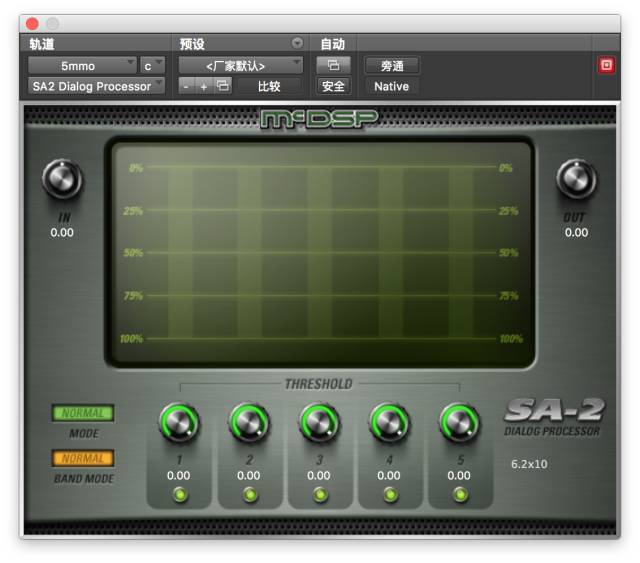Click the red target plugin button
Viewport: 640px width, 563px height.
[607, 65]
